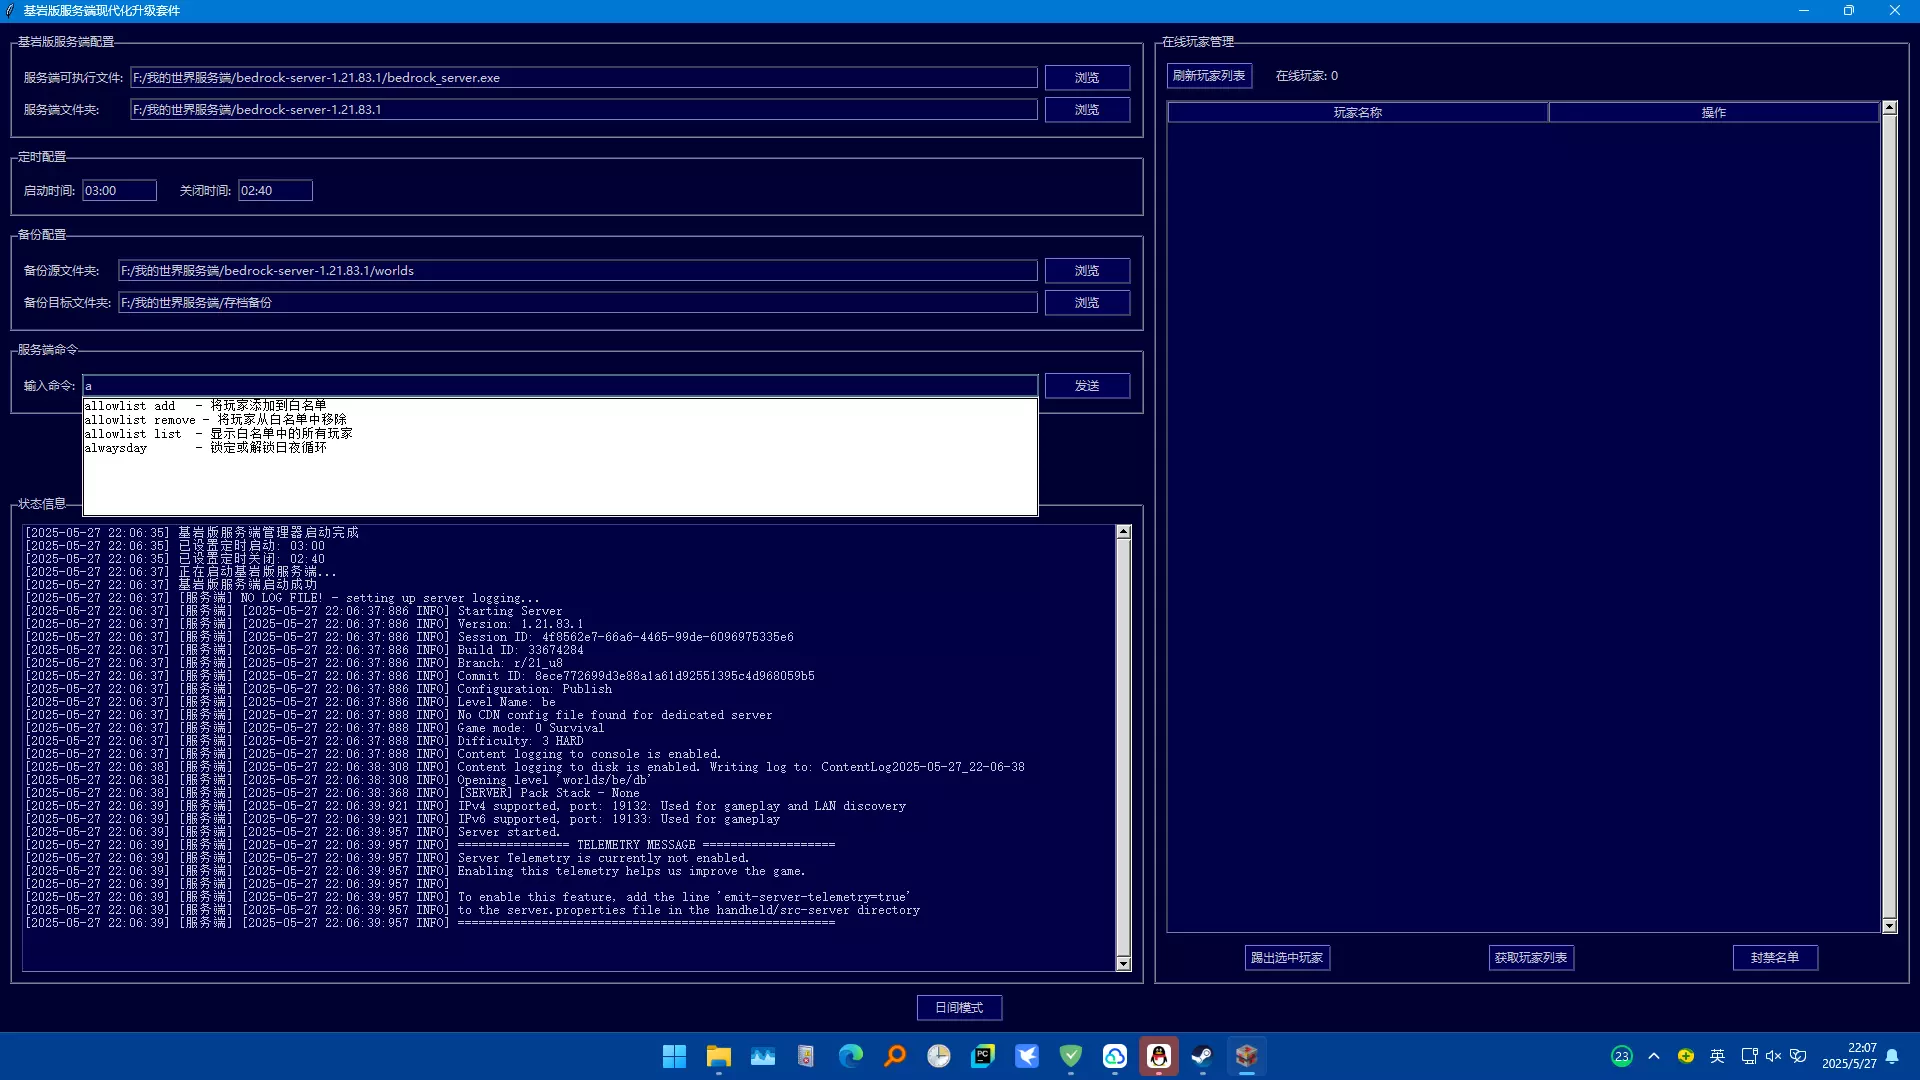Viewport: 1920px width, 1080px height.
Task: Click log line 'Difficulty: 3 HARD'
Action: [520, 741]
